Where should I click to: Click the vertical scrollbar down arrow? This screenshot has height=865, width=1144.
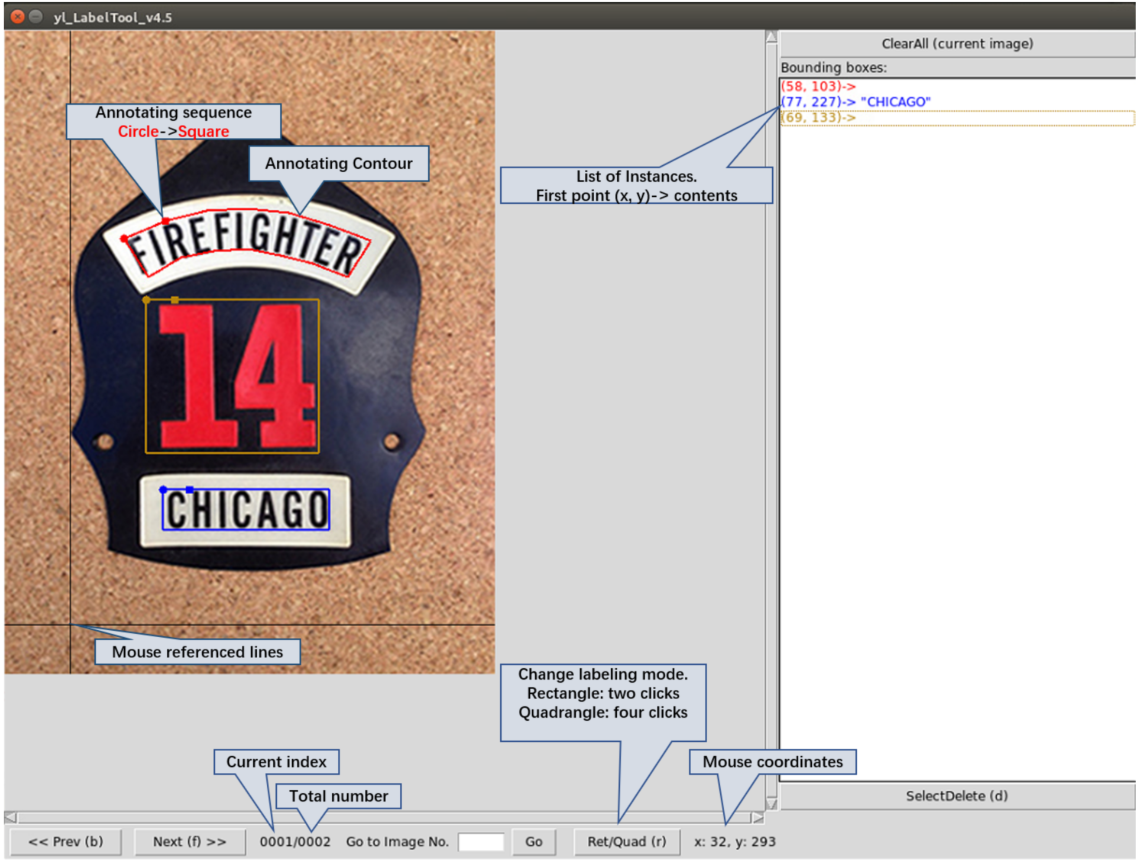pos(772,804)
